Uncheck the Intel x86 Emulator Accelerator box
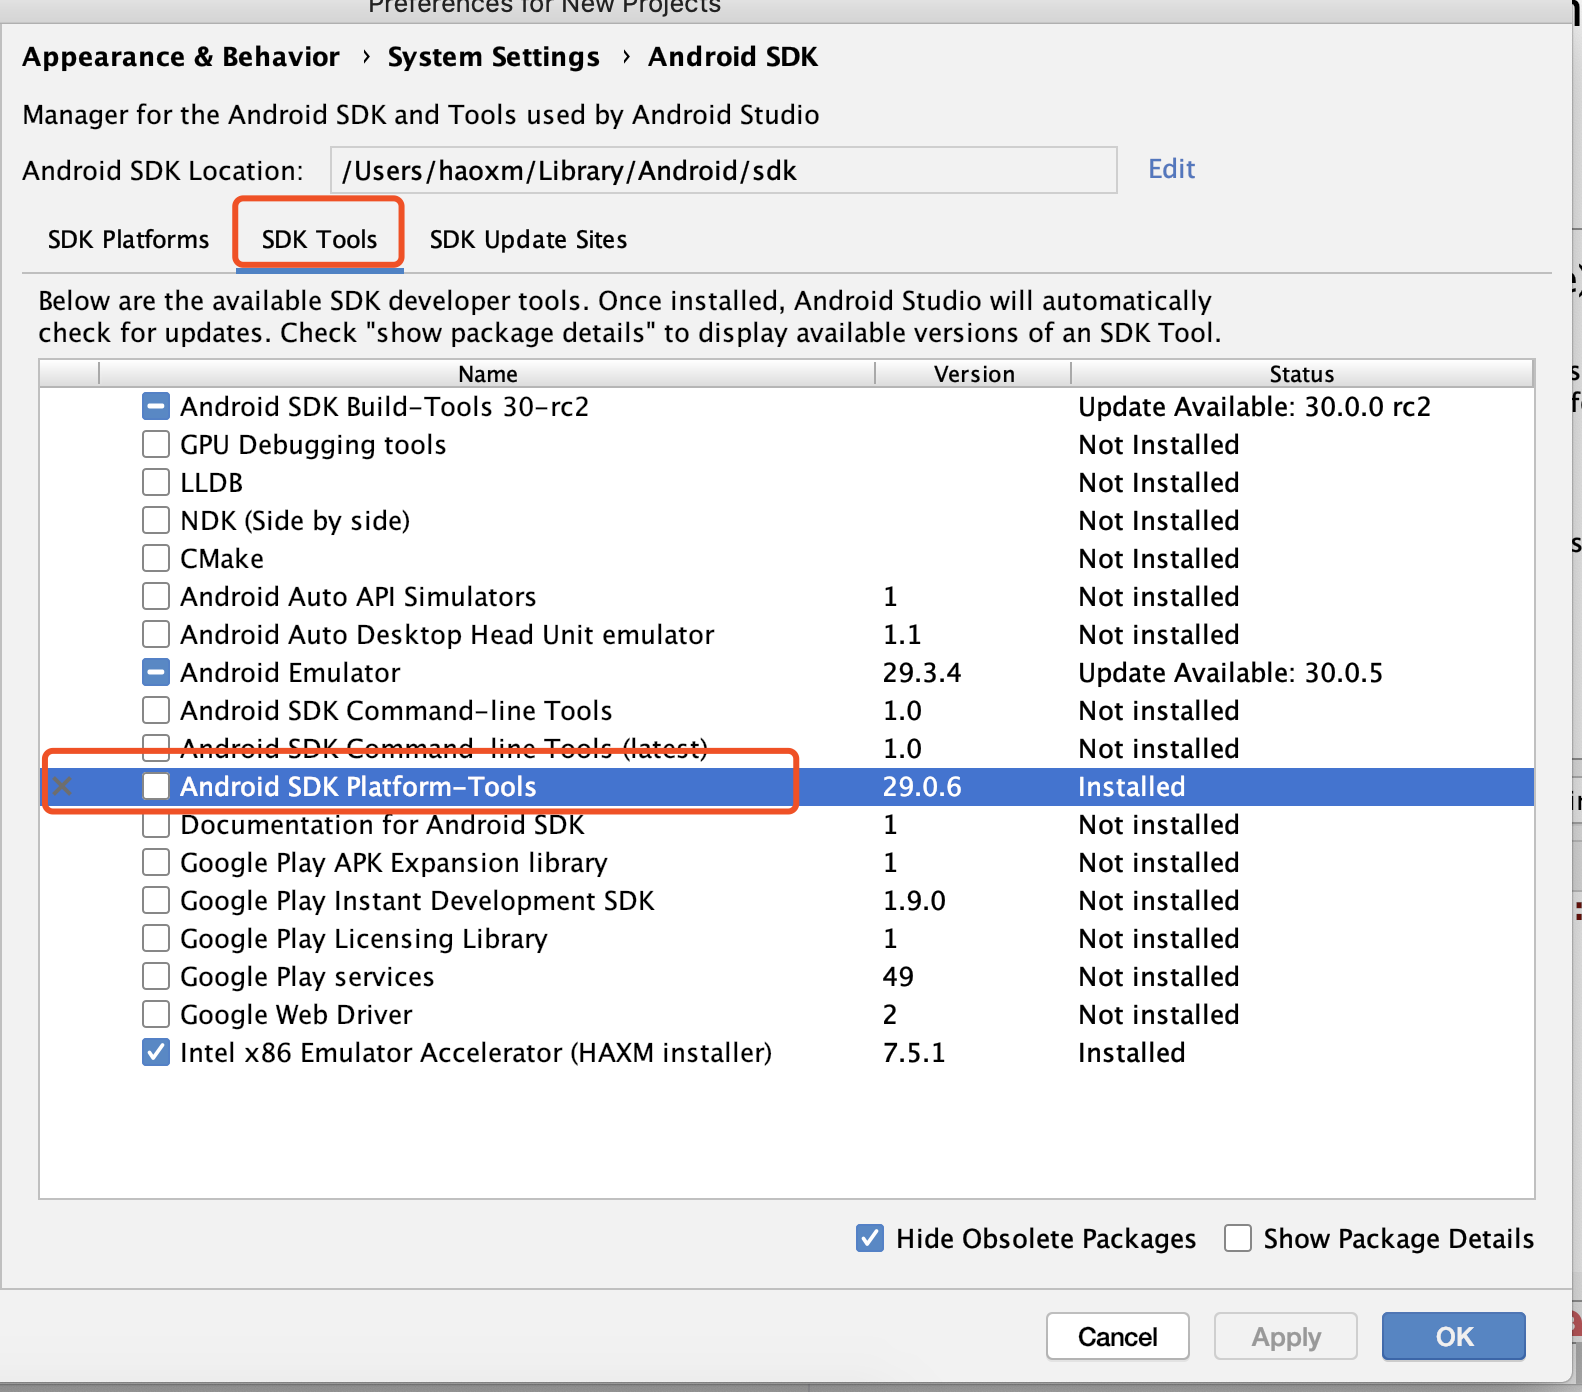The height and width of the screenshot is (1392, 1582). (x=156, y=1053)
